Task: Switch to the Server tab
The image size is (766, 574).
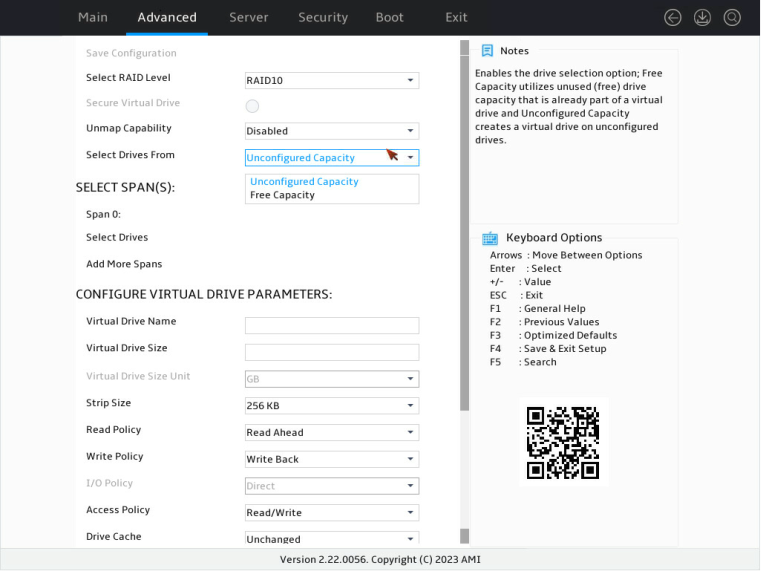Action: click(250, 18)
